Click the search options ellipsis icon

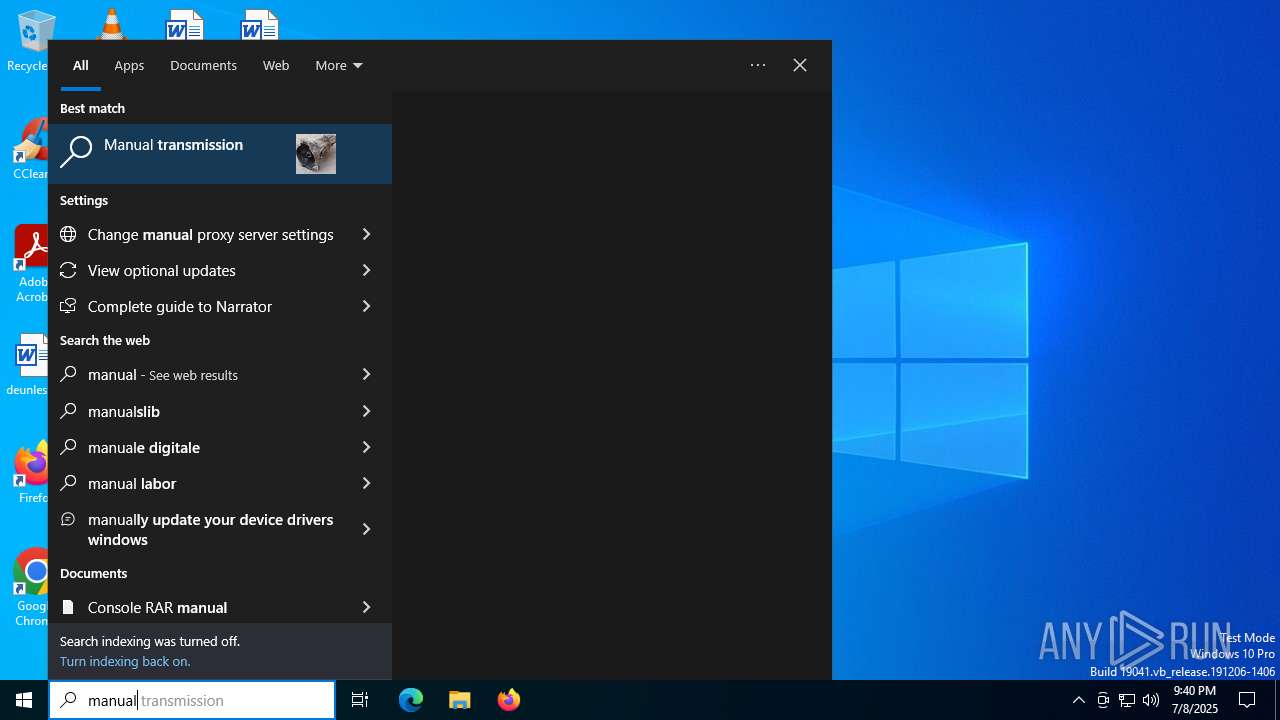(758, 65)
